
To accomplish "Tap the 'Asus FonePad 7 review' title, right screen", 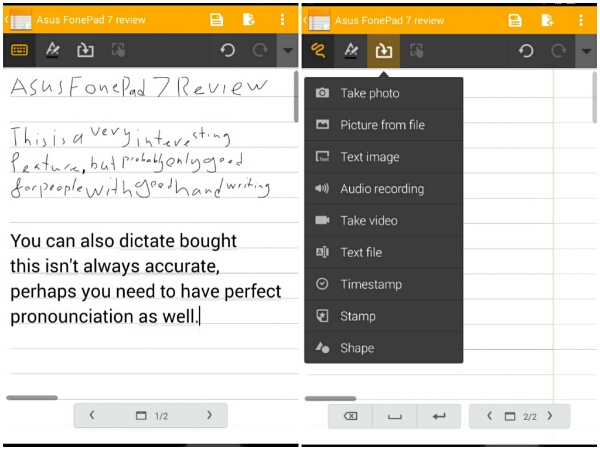I will coord(390,20).
